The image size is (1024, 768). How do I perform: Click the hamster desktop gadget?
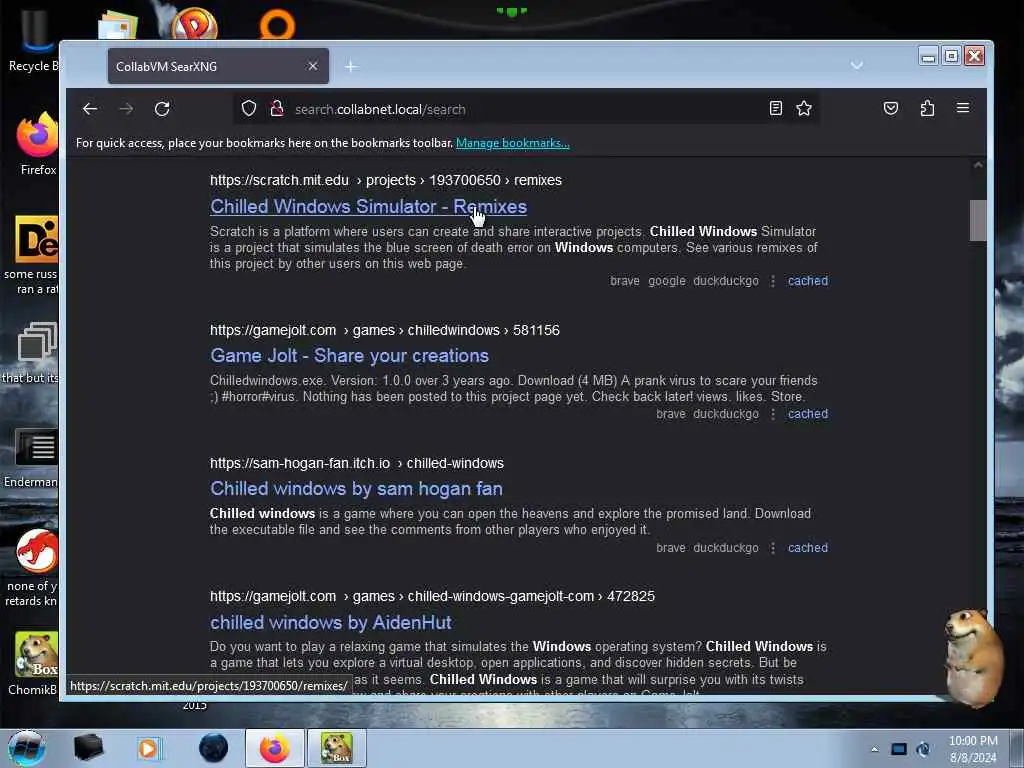[x=973, y=658]
